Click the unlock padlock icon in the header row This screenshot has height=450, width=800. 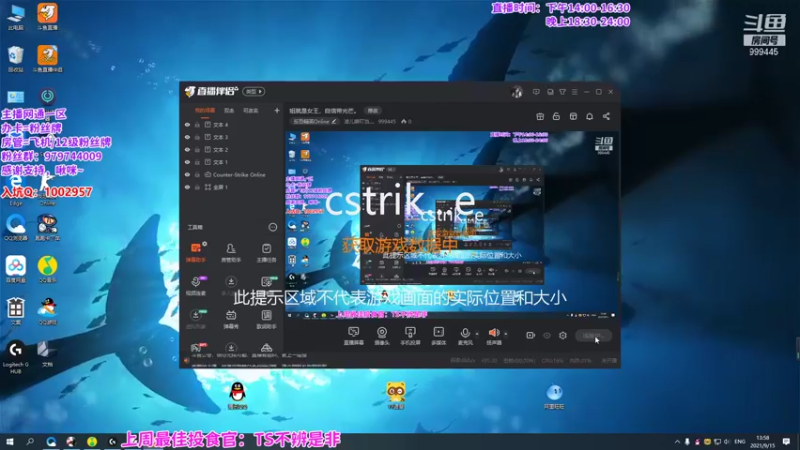tap(556, 116)
